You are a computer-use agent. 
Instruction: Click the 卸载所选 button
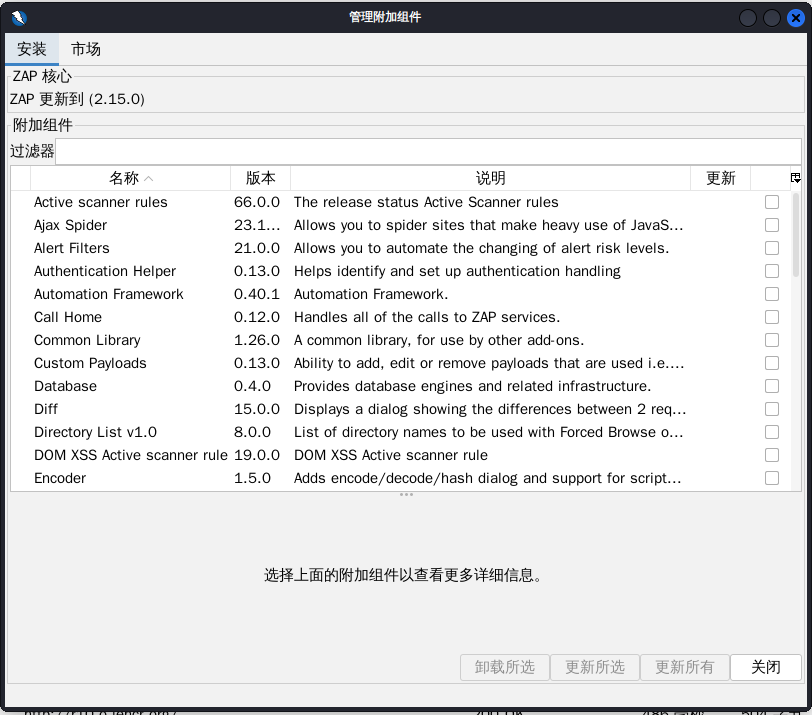click(504, 667)
